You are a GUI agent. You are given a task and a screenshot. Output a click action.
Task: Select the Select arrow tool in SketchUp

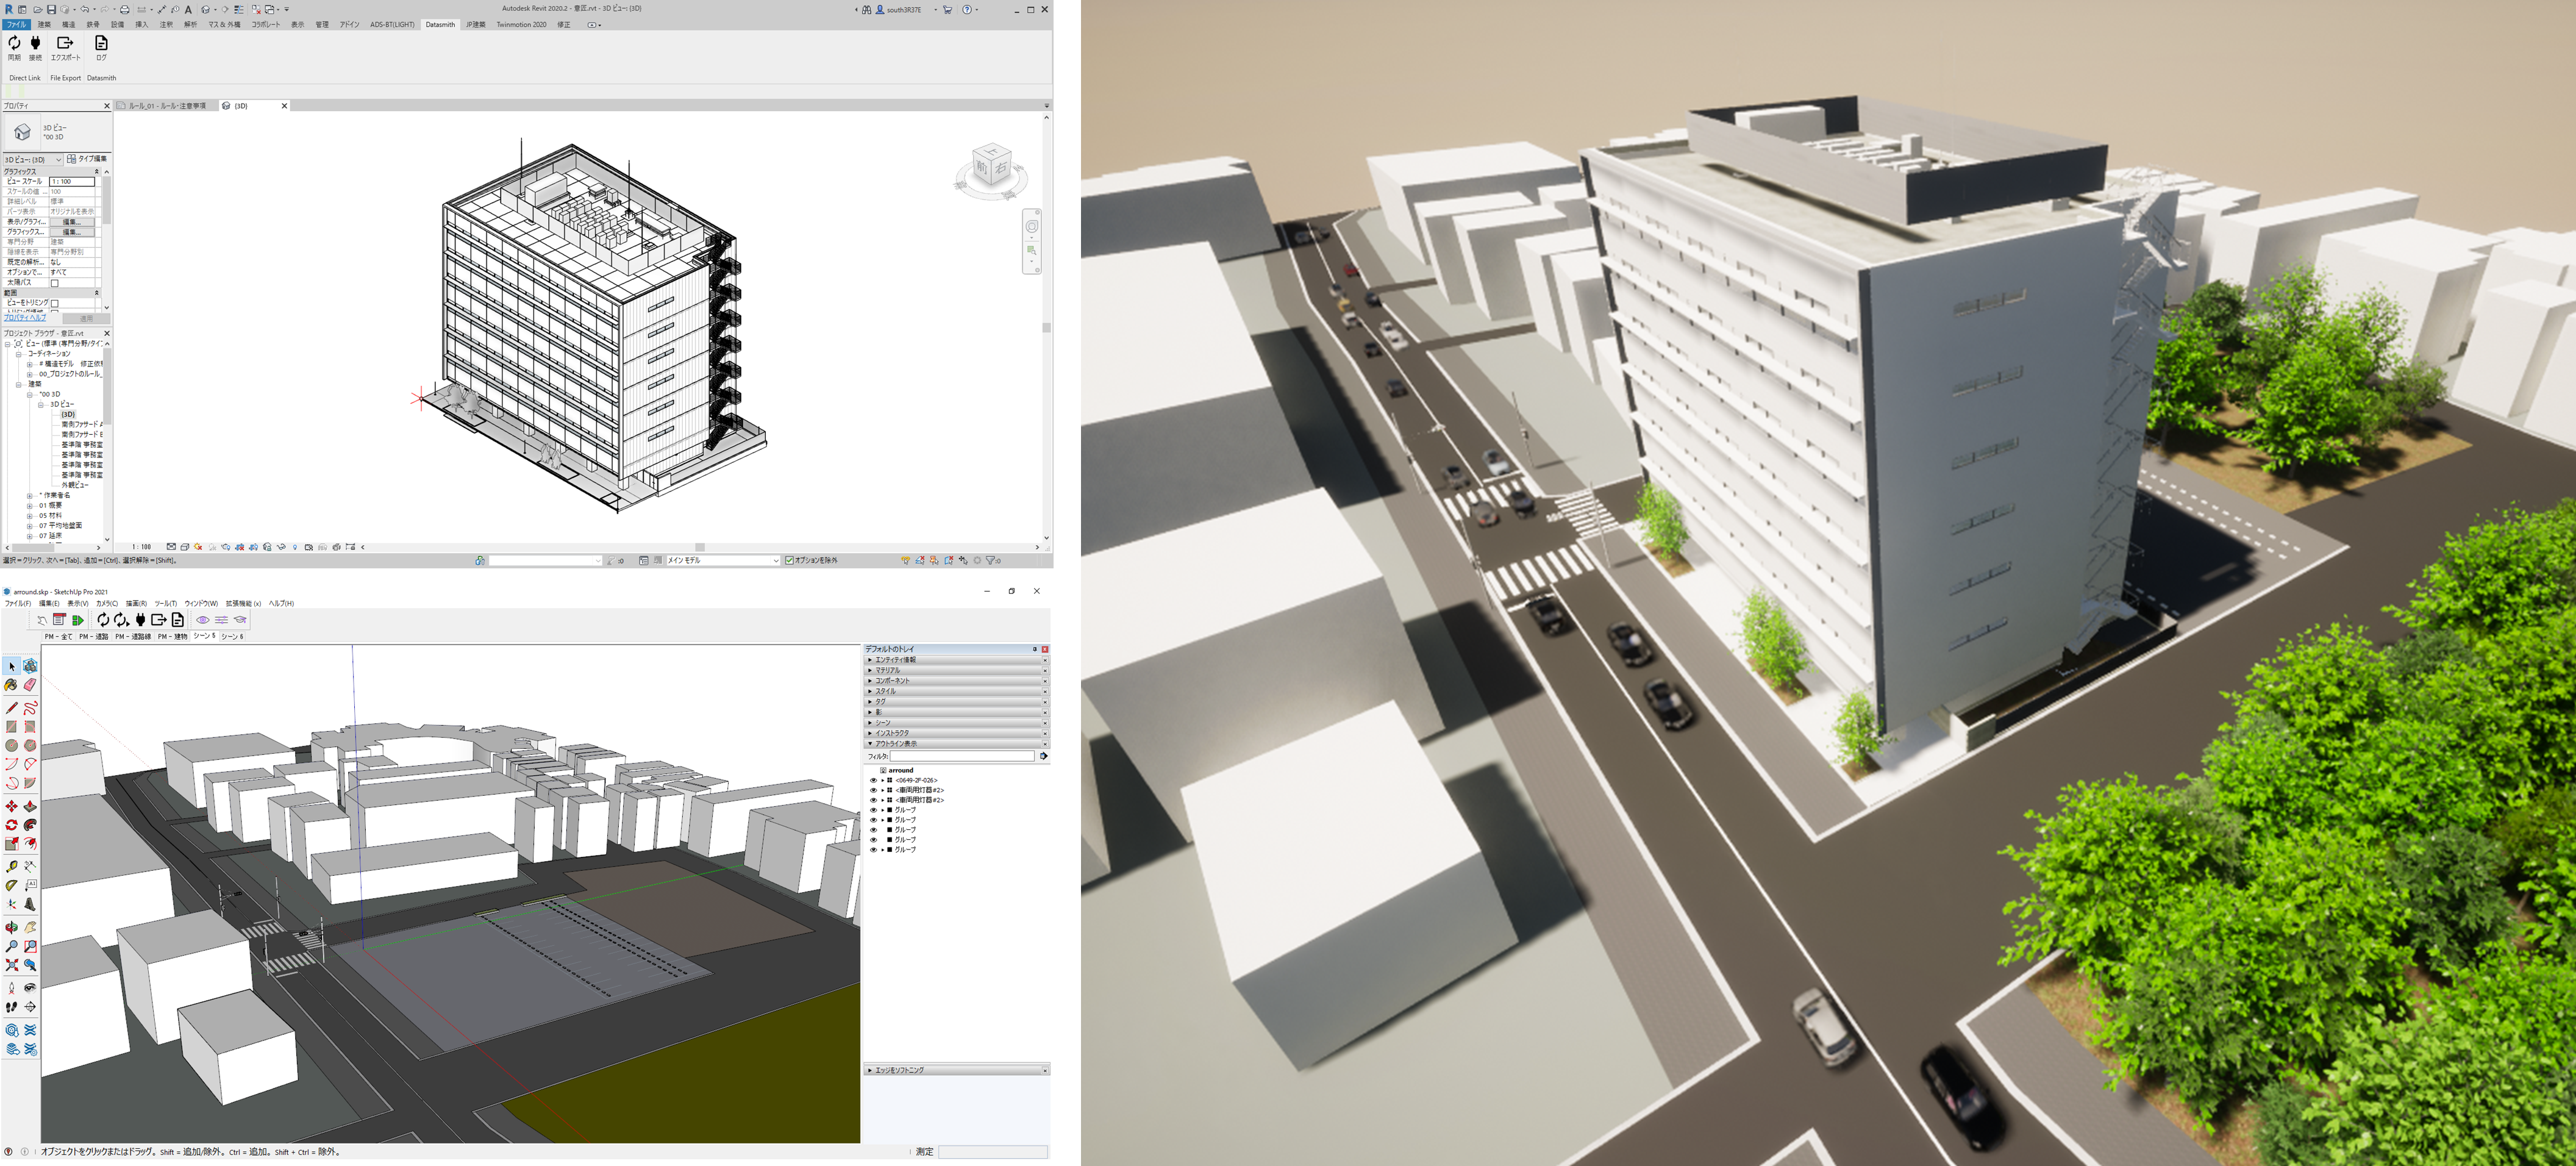12,666
